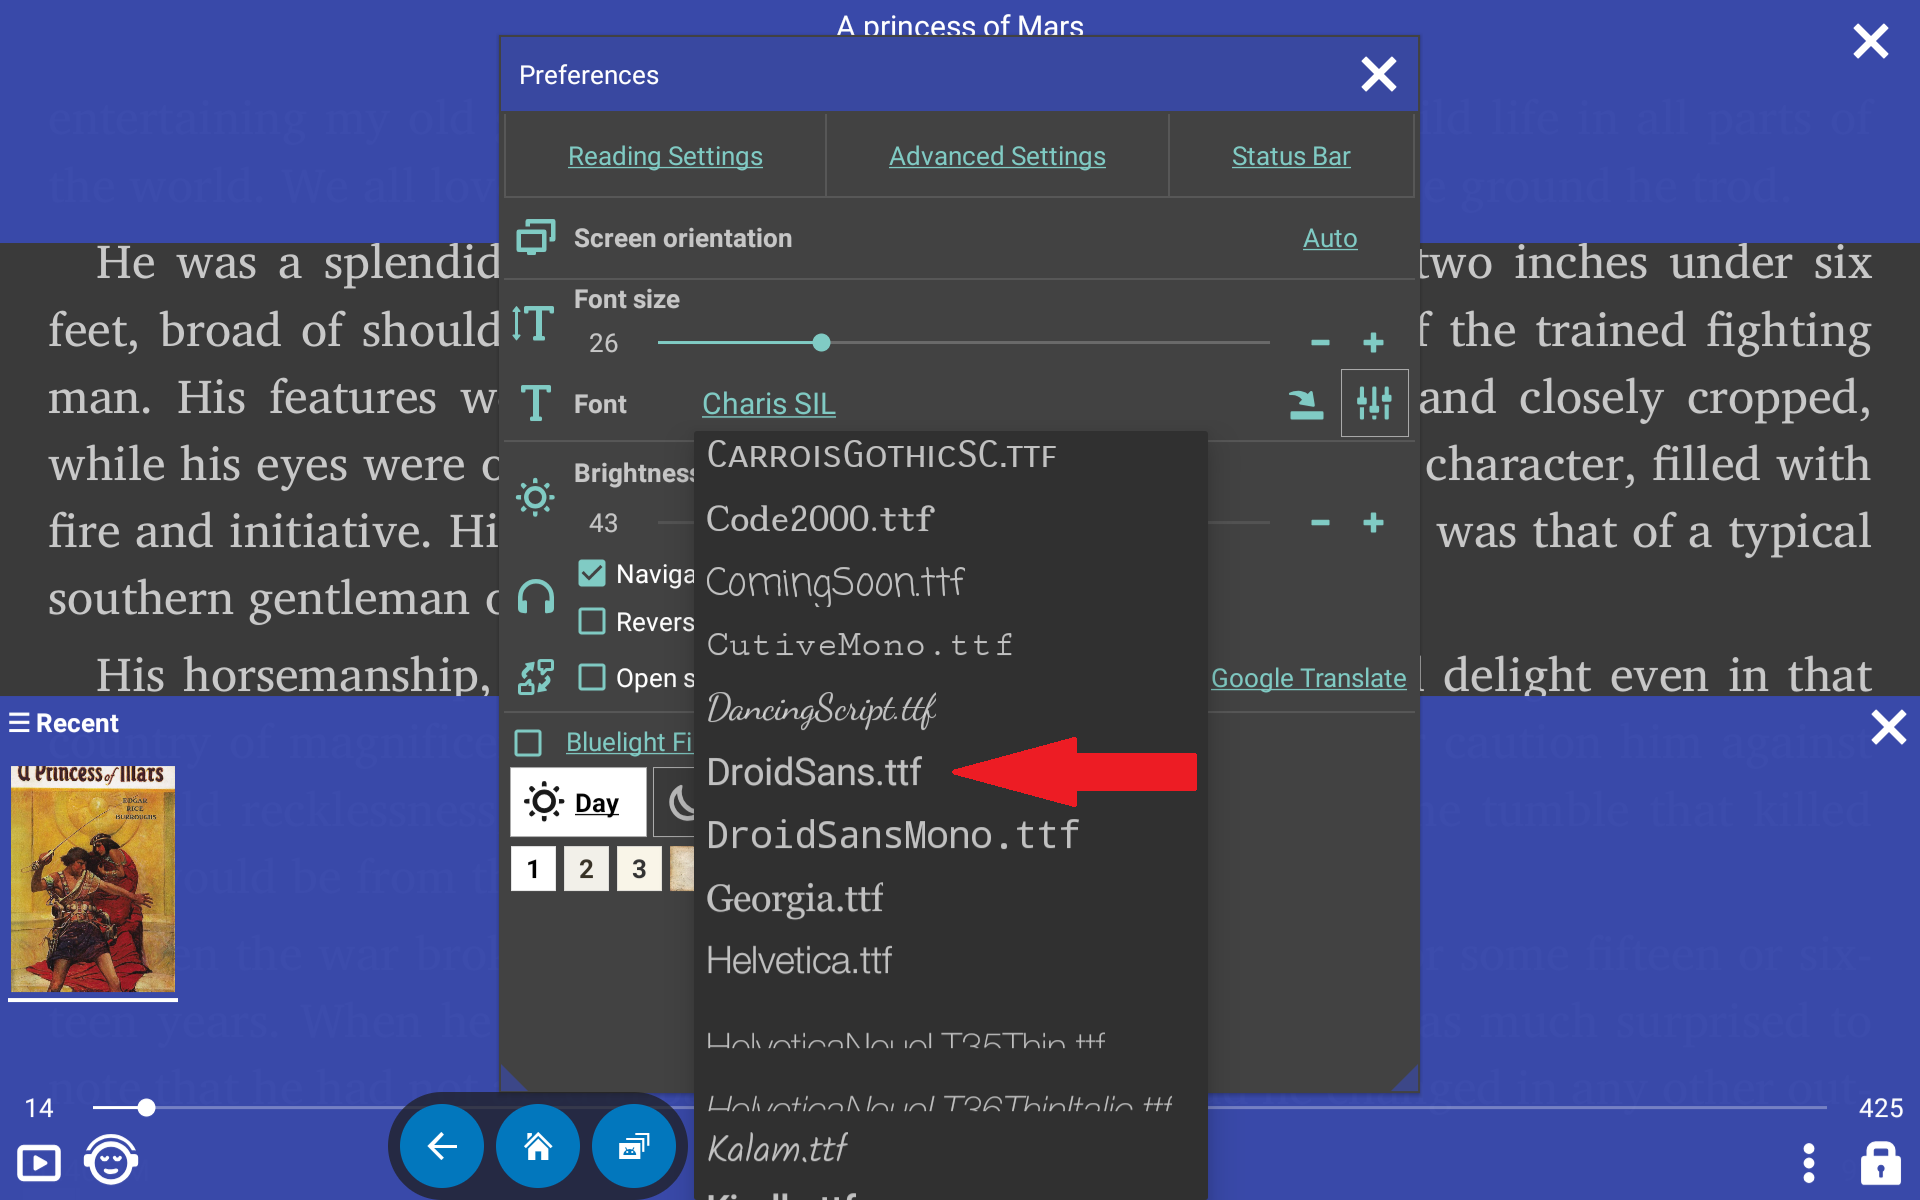Adjust page progress slider handle

coord(146,1107)
